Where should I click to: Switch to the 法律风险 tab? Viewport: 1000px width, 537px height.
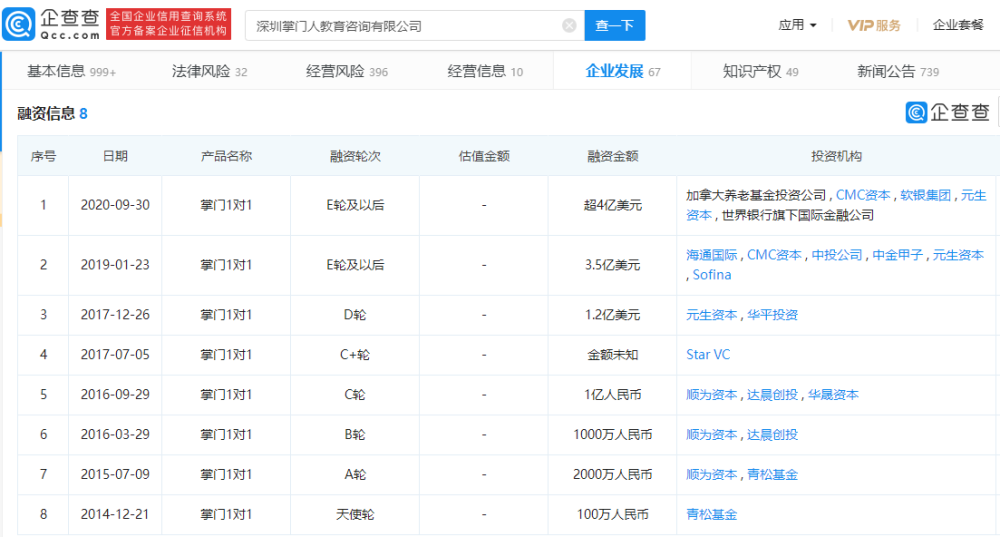(209, 71)
